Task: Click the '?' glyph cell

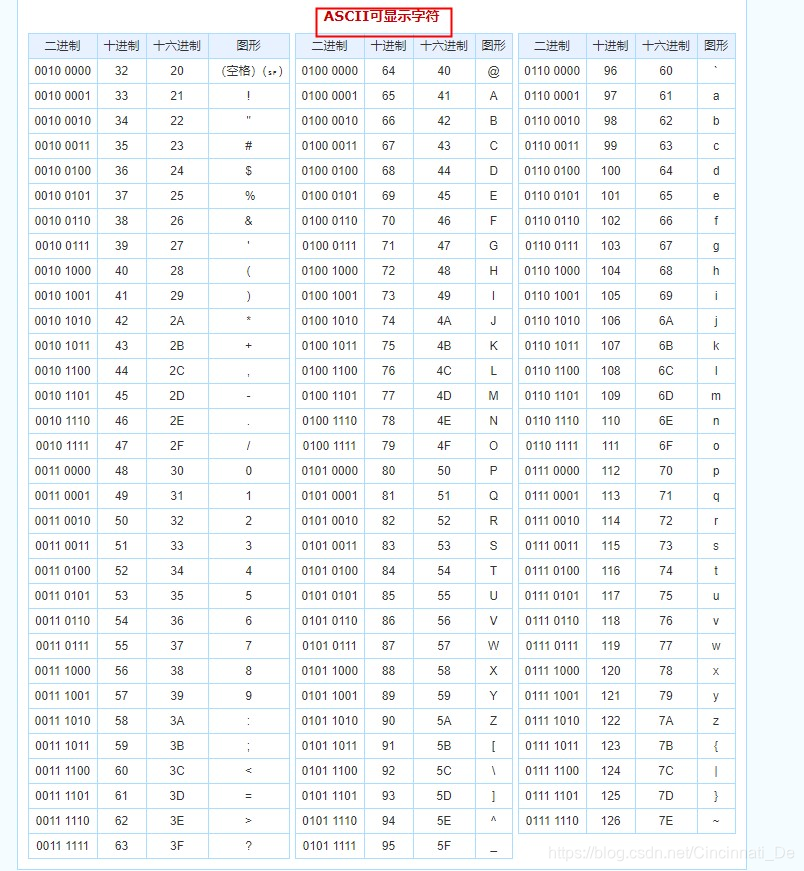Action: (x=249, y=846)
